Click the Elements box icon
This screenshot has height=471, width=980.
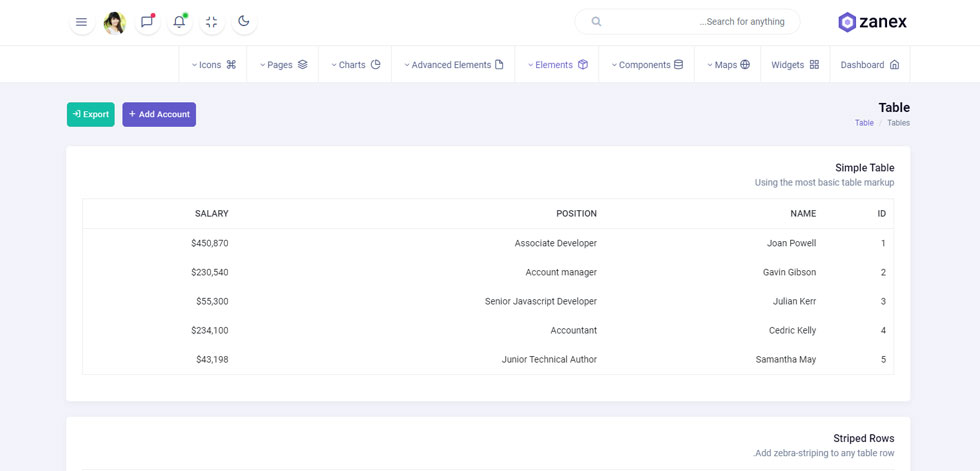(x=582, y=64)
